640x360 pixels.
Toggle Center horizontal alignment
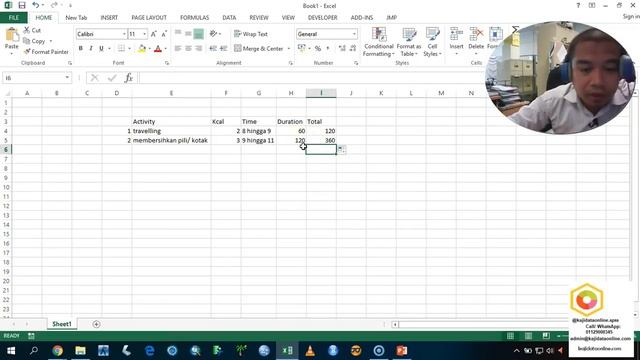(x=188, y=49)
